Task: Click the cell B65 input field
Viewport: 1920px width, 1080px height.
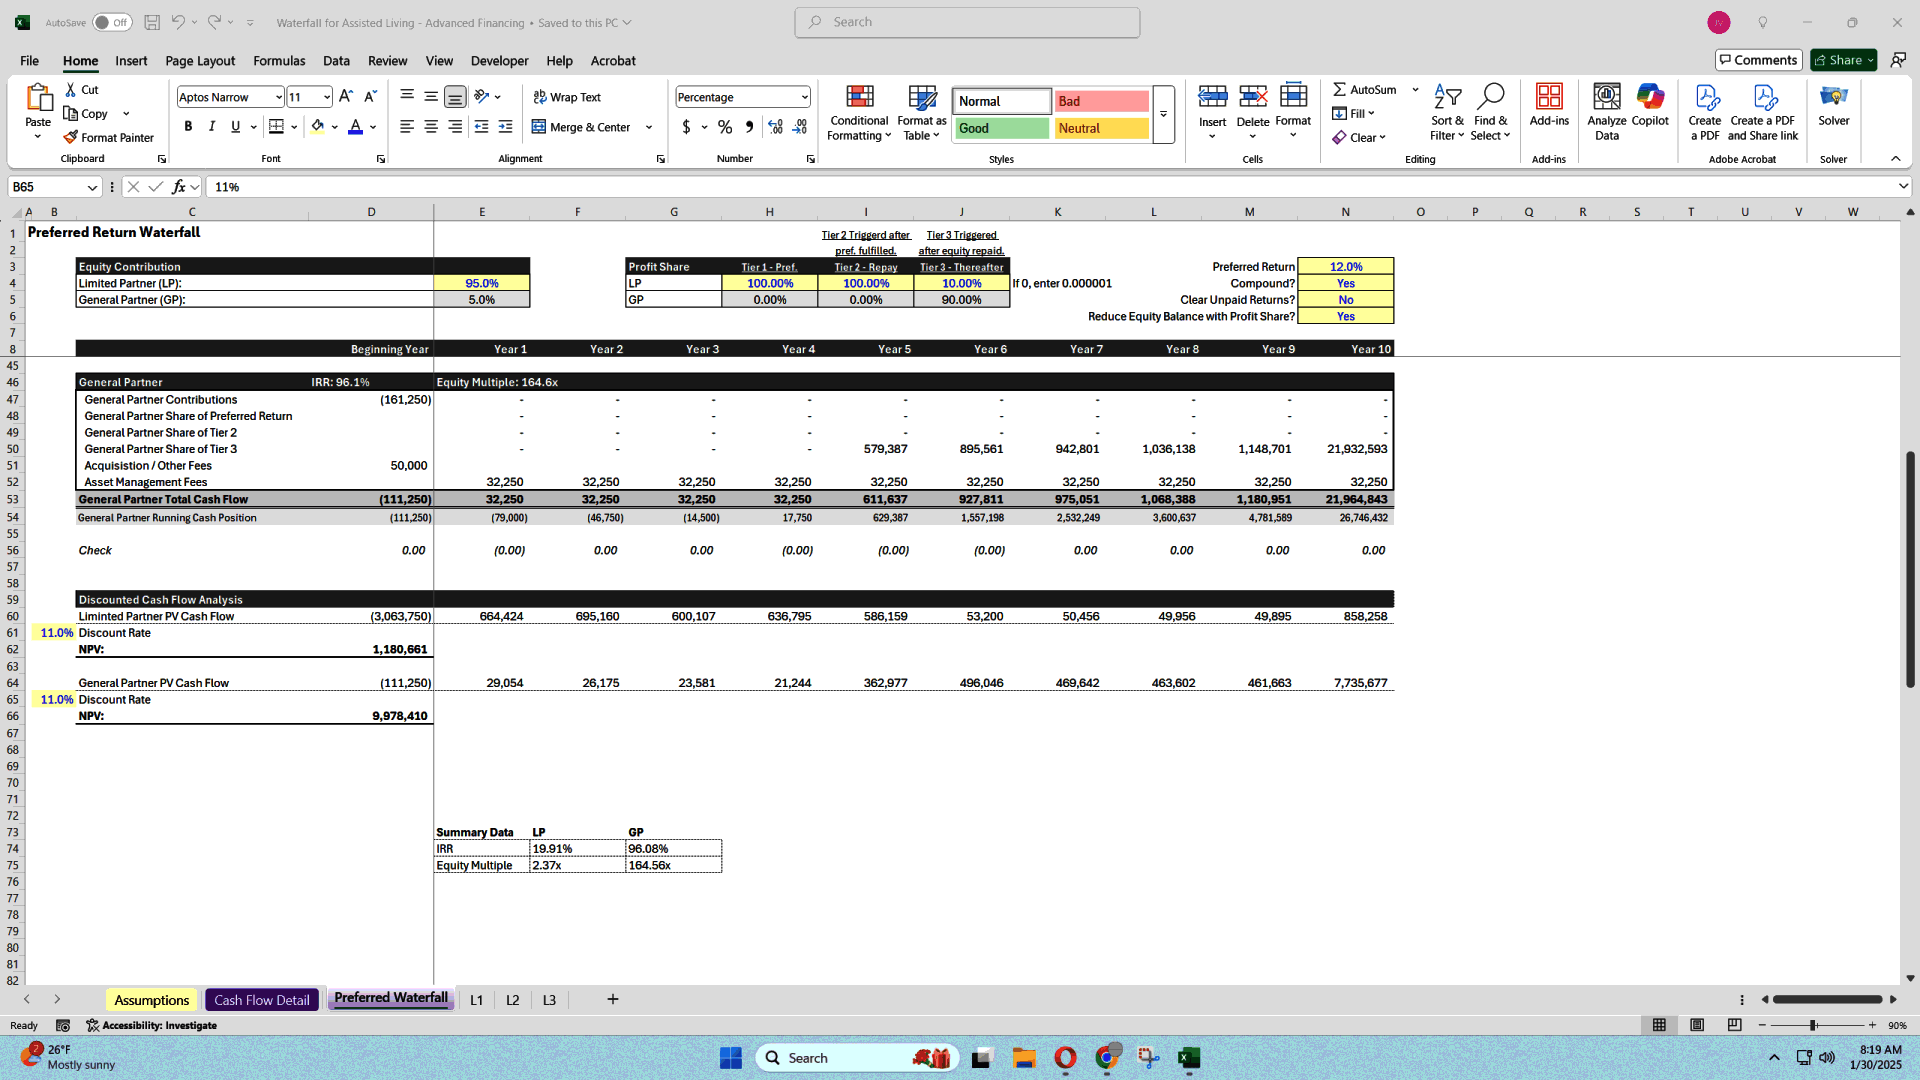Action: [x=54, y=699]
